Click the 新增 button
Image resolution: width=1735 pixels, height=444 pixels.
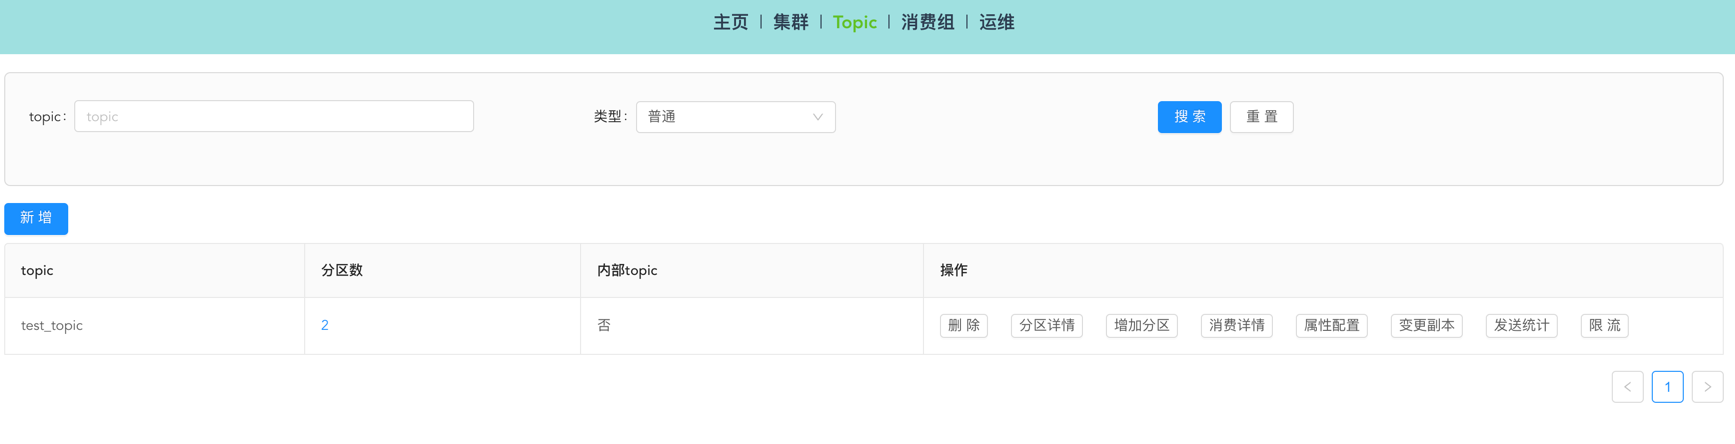coord(36,218)
